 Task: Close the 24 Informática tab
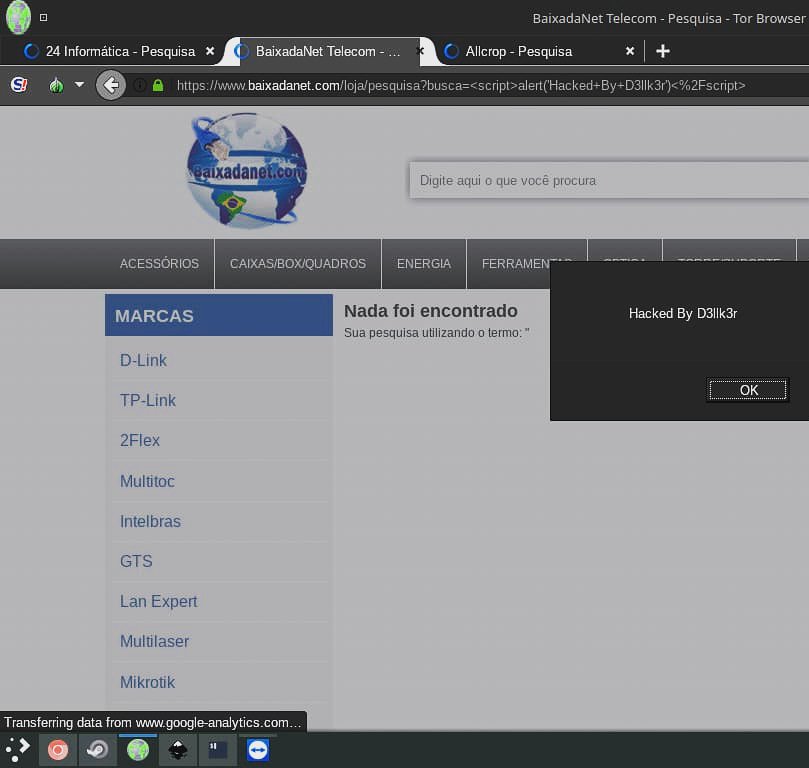(x=210, y=51)
